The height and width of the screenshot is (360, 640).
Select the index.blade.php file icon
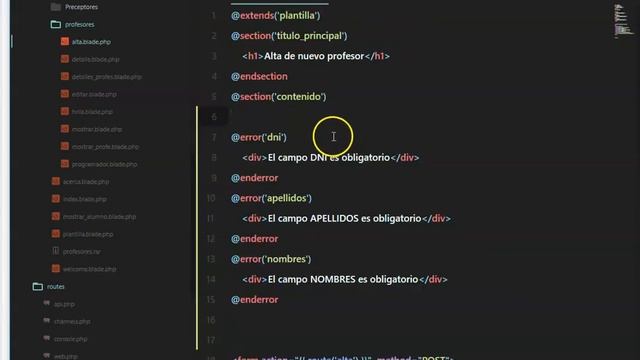[x=56, y=199]
